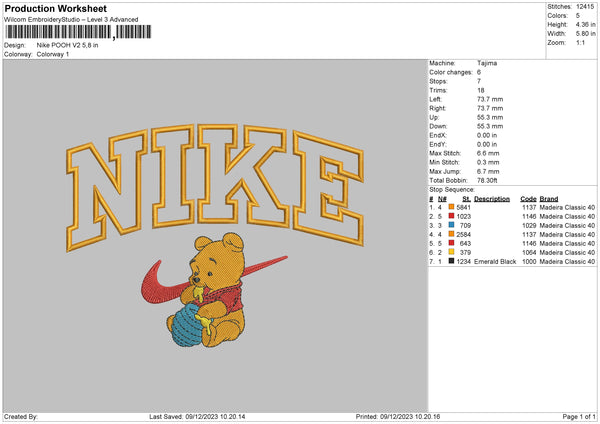Click the Trims value 18
Image resolution: width=600 pixels, height=424 pixels.
(481, 90)
